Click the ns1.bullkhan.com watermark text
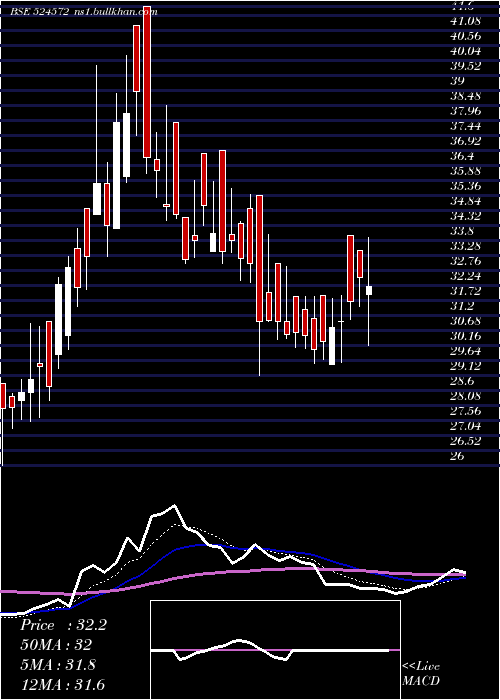500x700 pixels. click(x=114, y=12)
